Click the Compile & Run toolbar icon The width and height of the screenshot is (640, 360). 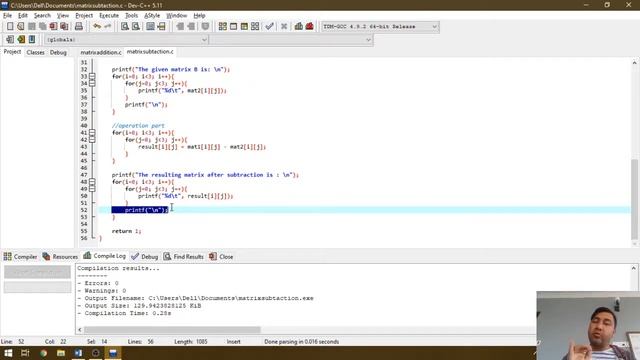coord(244,27)
